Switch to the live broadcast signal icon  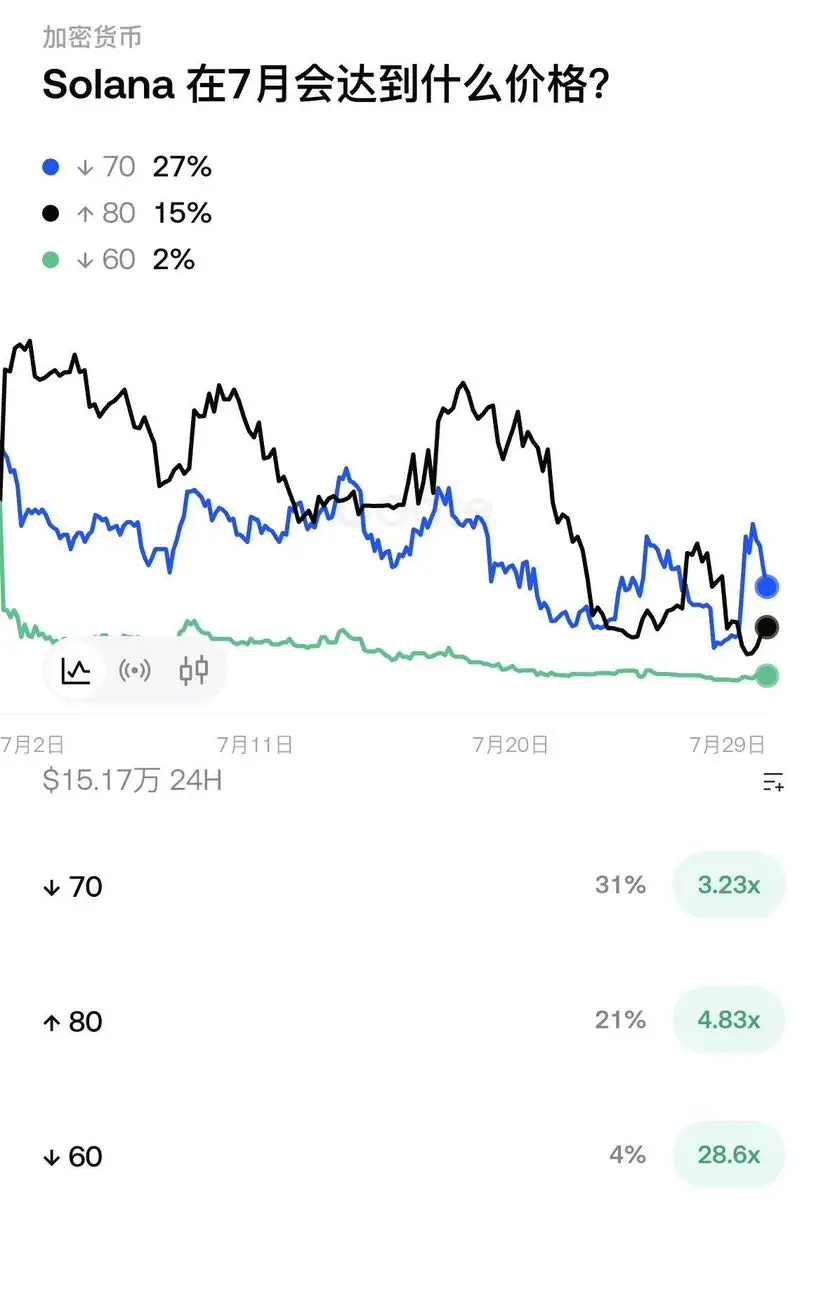[135, 670]
